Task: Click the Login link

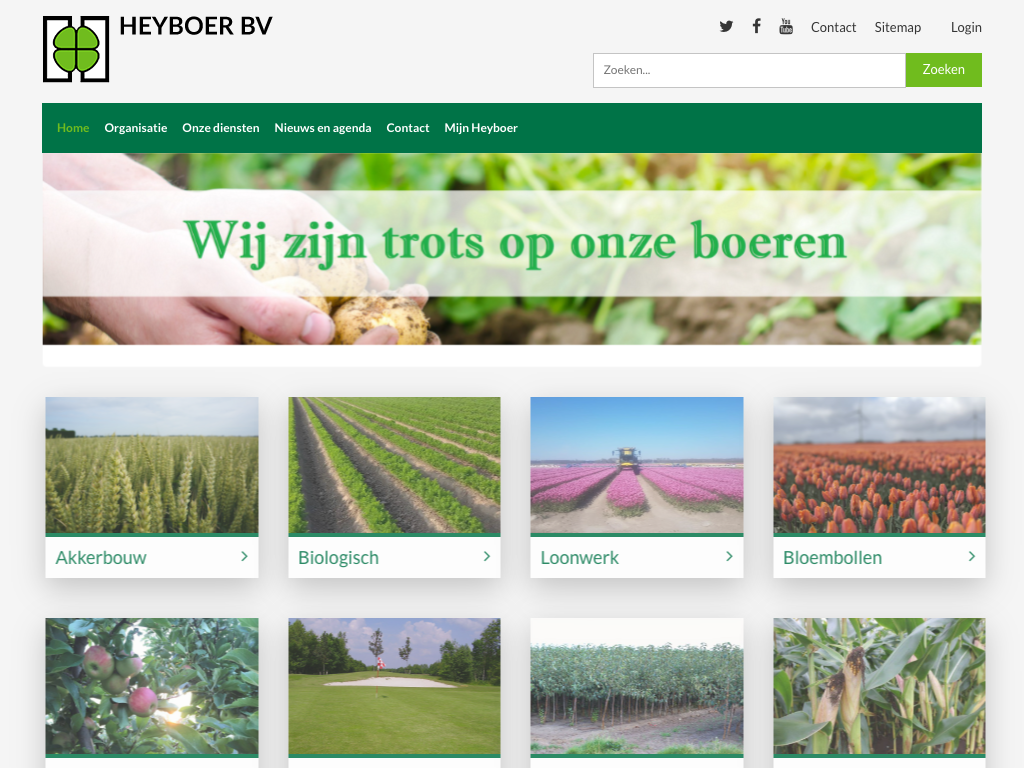Action: point(965,27)
